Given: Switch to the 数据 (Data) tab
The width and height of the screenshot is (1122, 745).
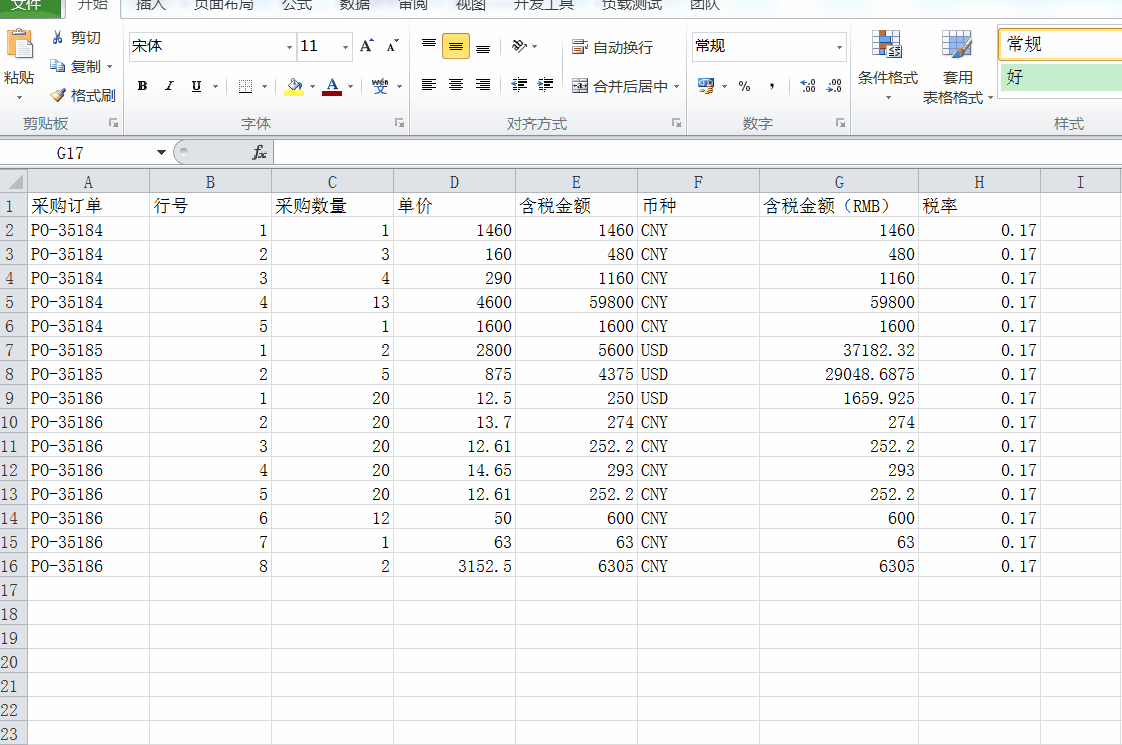Looking at the screenshot, I should [x=354, y=6].
